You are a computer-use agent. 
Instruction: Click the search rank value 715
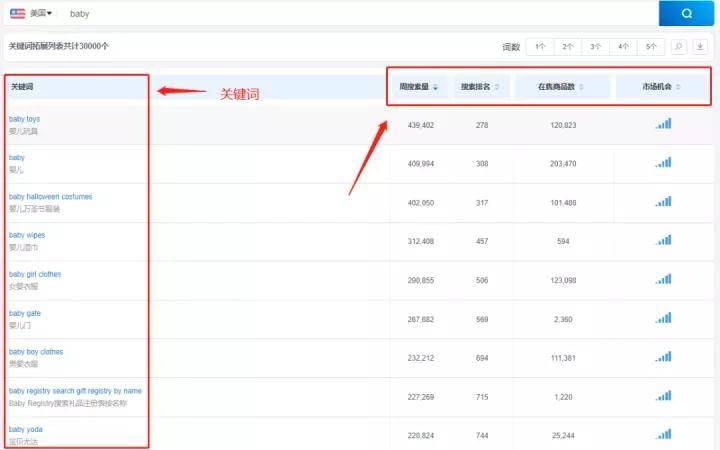482,397
